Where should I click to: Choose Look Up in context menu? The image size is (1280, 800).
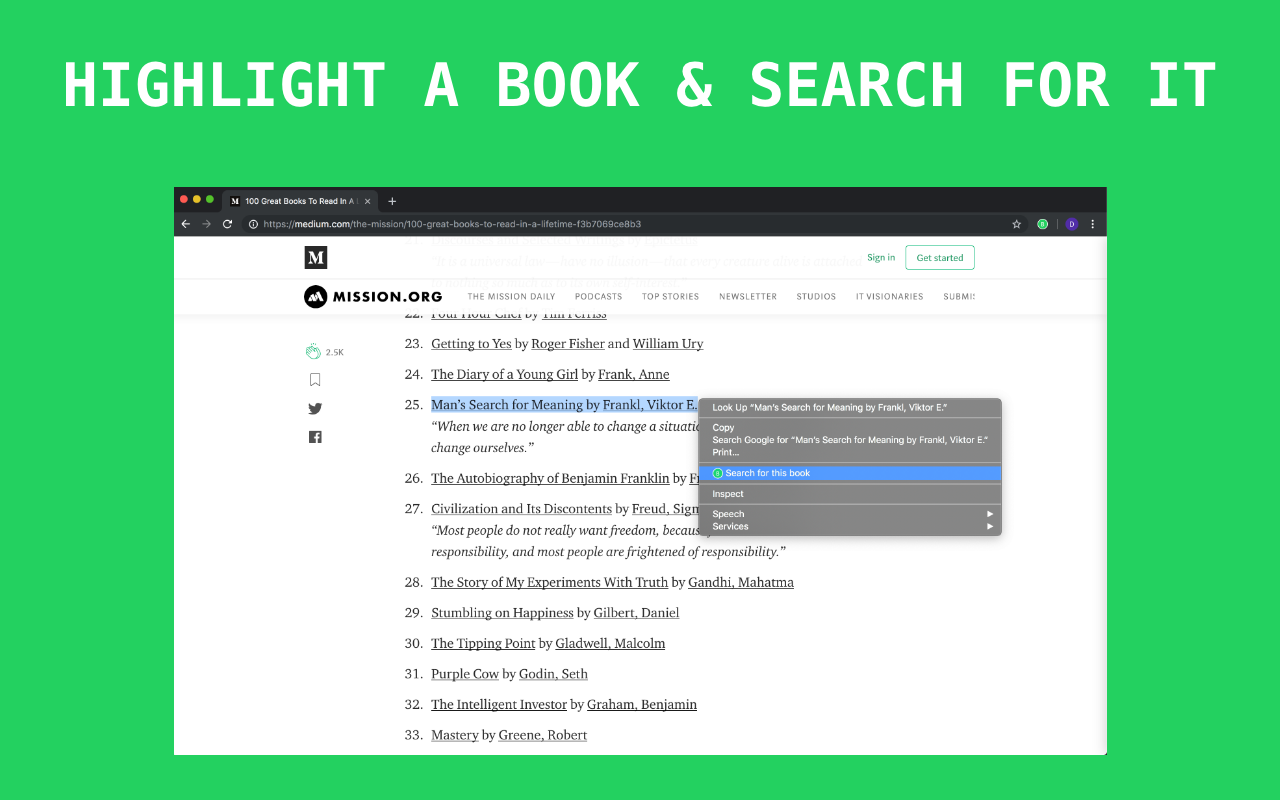[x=850, y=408]
